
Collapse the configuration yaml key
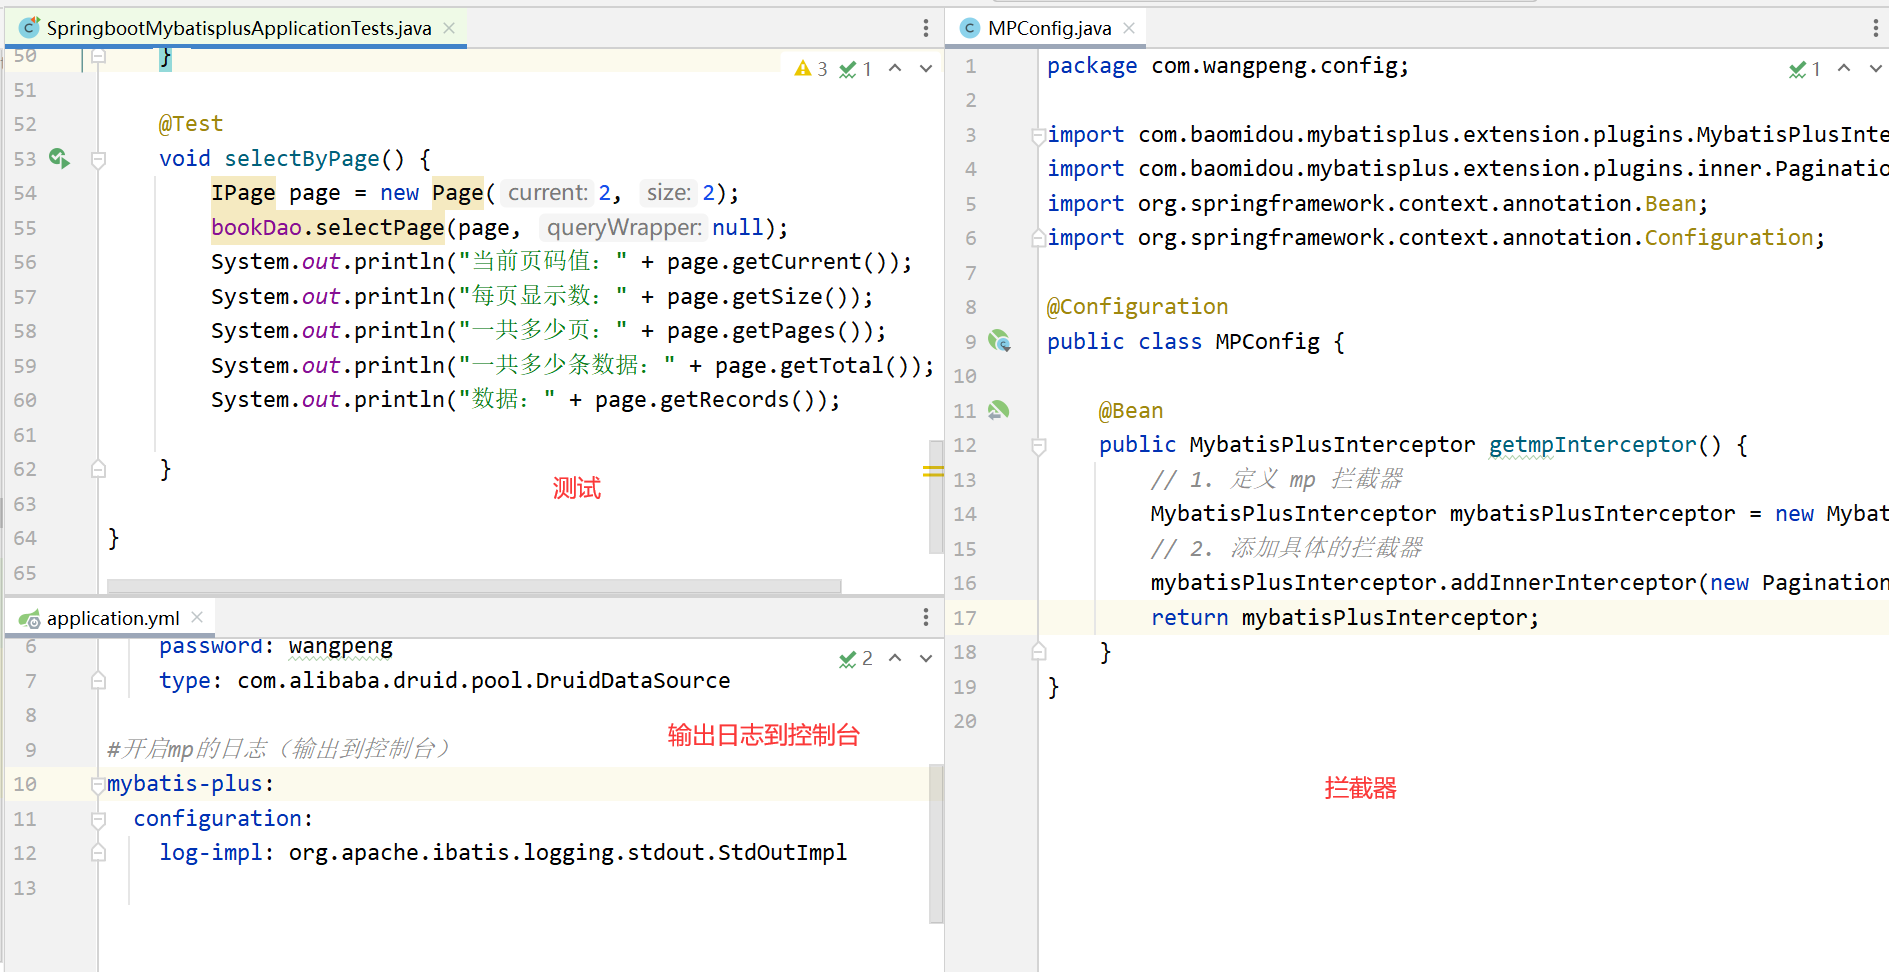98,819
